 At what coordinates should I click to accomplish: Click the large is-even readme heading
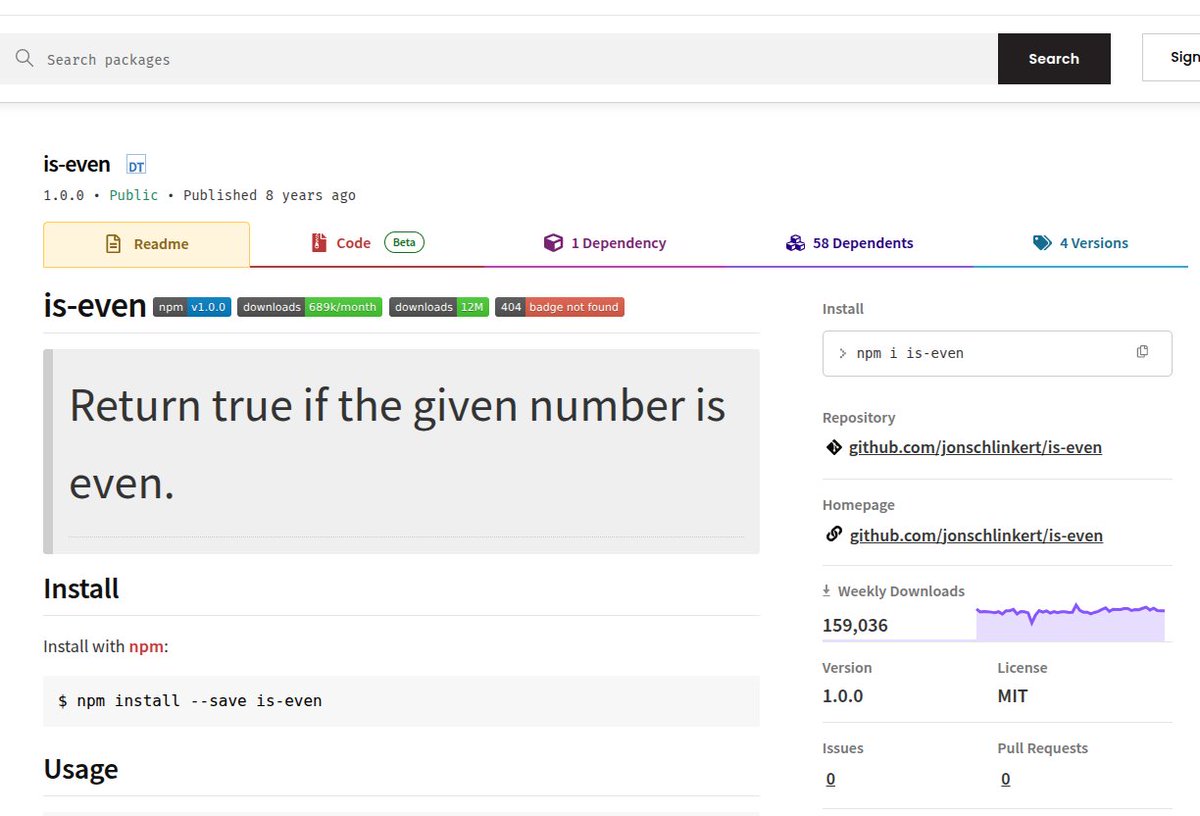pos(95,305)
